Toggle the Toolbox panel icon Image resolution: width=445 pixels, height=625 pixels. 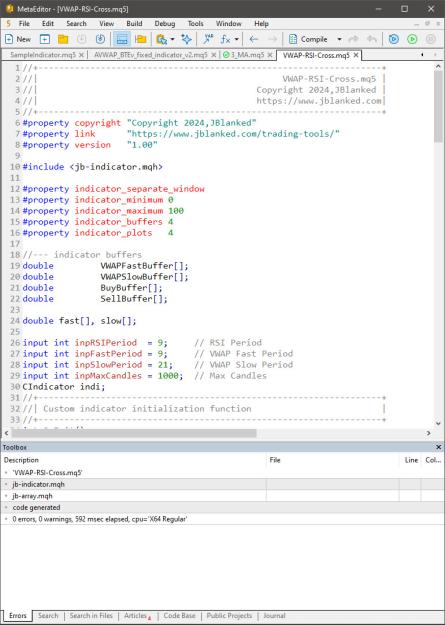coord(122,39)
